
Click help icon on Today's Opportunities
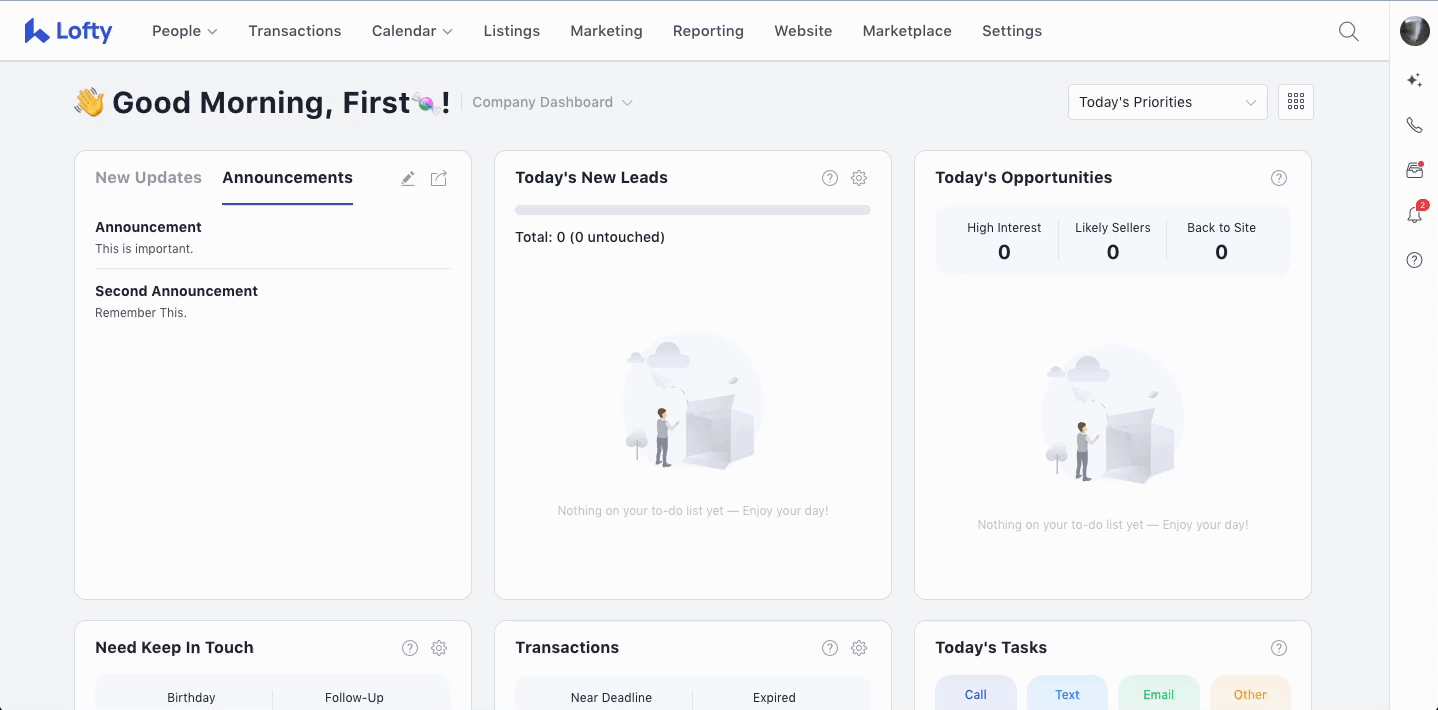(x=1278, y=178)
